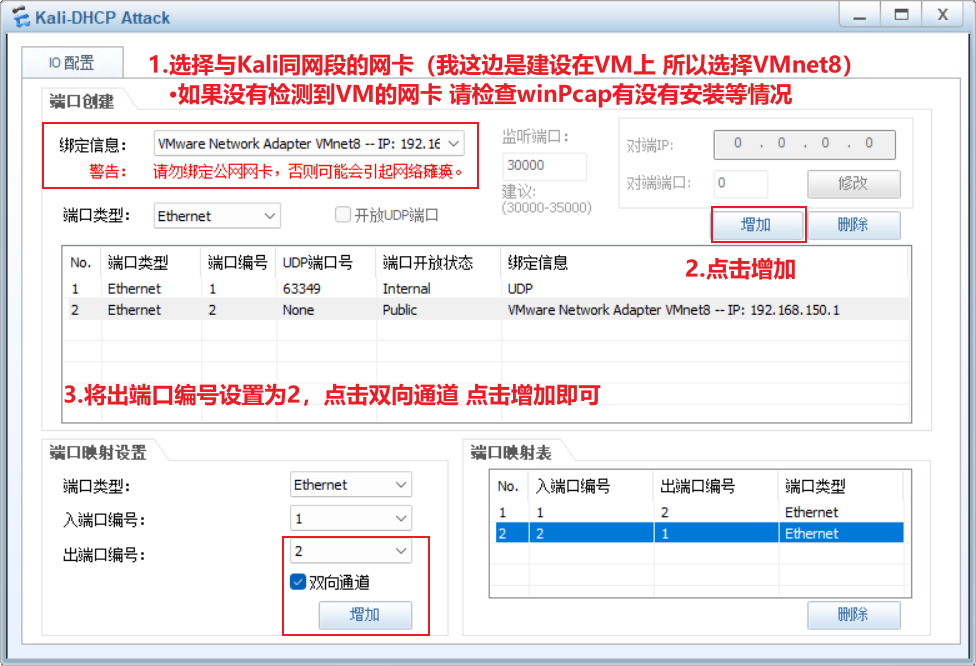The height and width of the screenshot is (666, 976).
Task: Click 增加 button under 双向通道
Action: [x=365, y=615]
